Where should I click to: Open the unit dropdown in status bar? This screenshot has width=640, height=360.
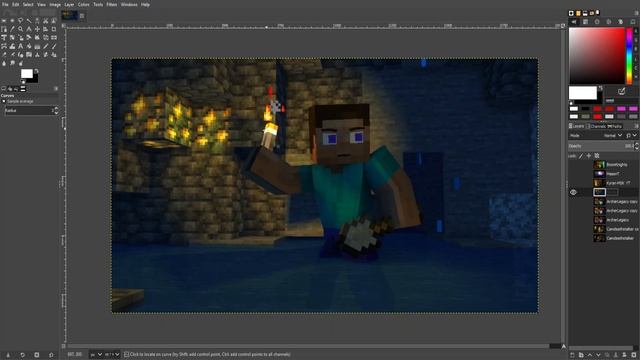tap(96, 355)
